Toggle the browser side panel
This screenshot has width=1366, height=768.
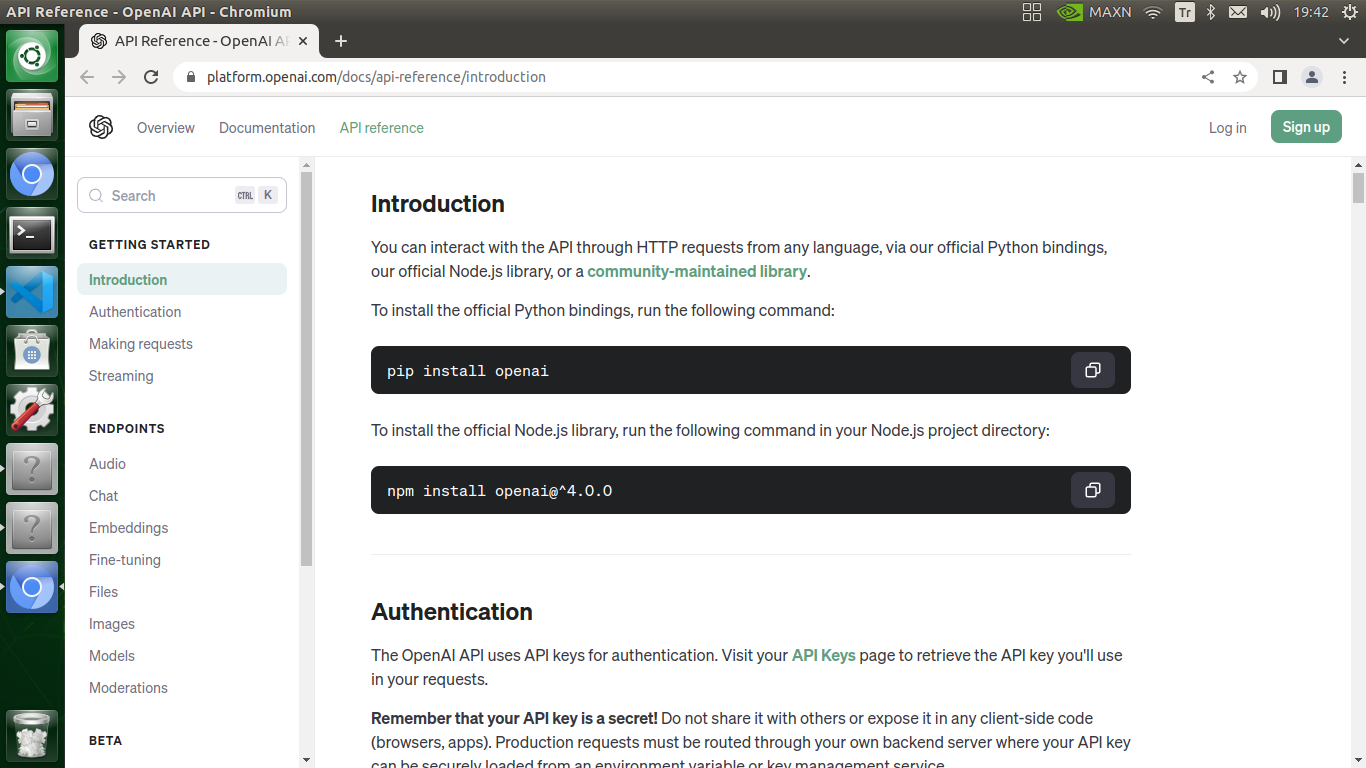pos(1279,77)
